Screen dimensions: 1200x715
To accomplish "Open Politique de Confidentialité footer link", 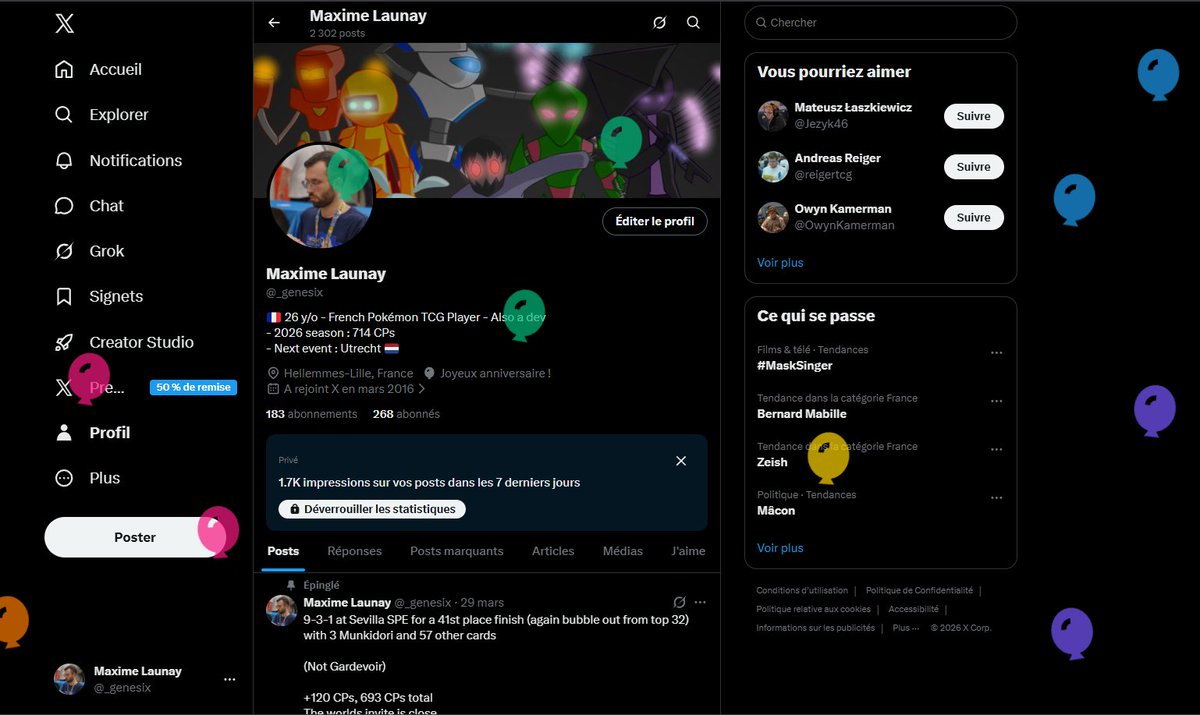I will click(919, 591).
